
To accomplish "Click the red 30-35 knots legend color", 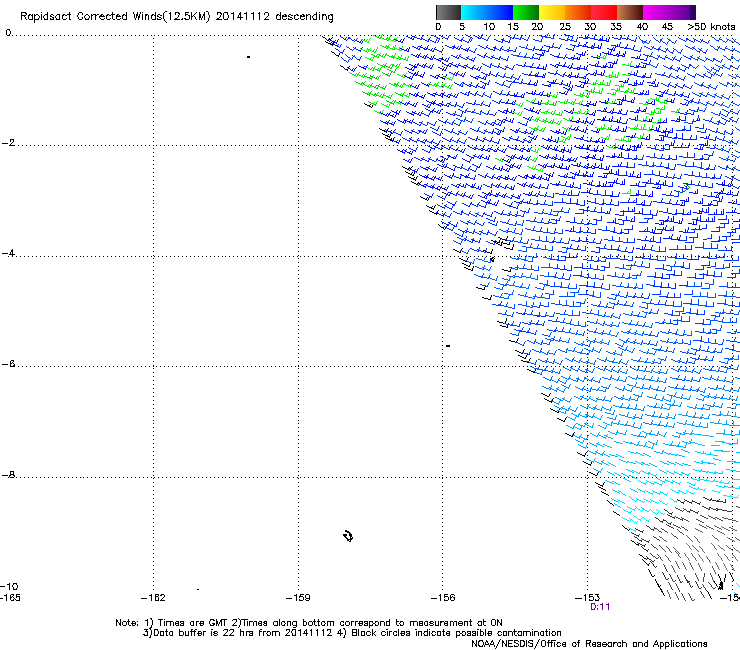I will tap(604, 12).
